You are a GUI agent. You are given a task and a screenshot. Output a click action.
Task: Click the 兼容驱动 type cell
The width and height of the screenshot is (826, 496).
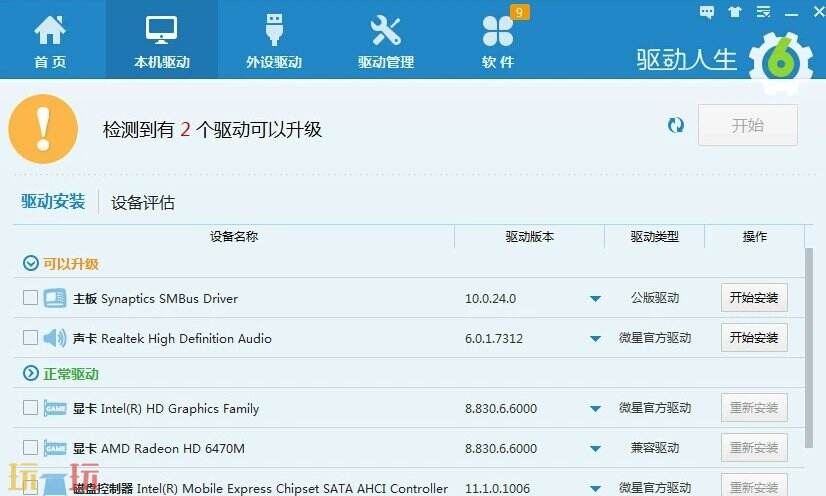click(655, 448)
